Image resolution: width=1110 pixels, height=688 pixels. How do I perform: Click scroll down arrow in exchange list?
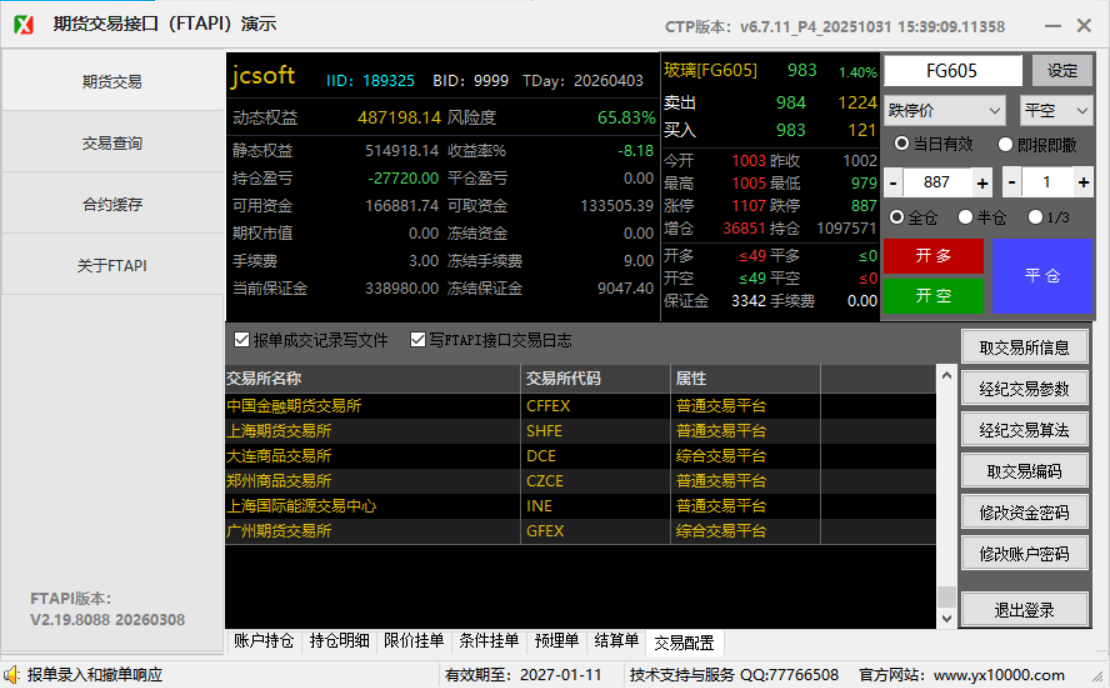coord(946,618)
